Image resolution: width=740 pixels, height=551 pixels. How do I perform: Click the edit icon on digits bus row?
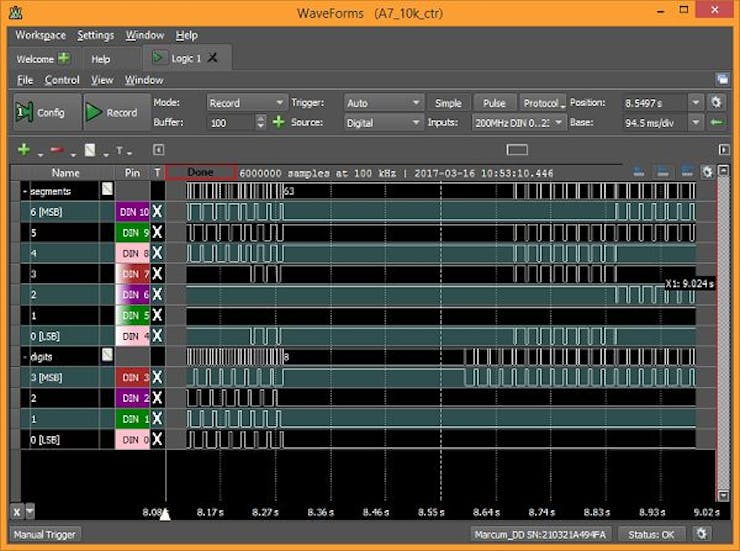pyautogui.click(x=107, y=355)
